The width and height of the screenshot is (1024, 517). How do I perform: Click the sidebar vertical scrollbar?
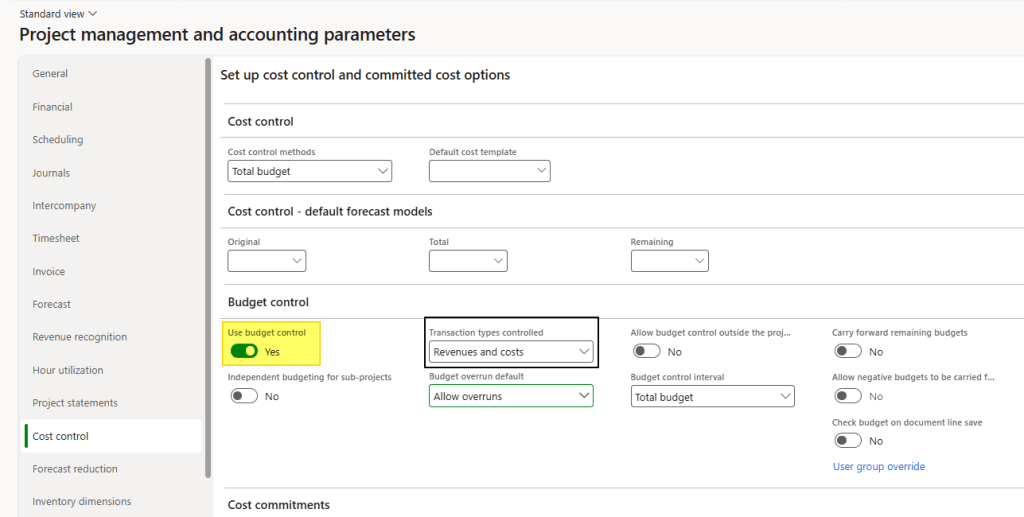[x=207, y=270]
